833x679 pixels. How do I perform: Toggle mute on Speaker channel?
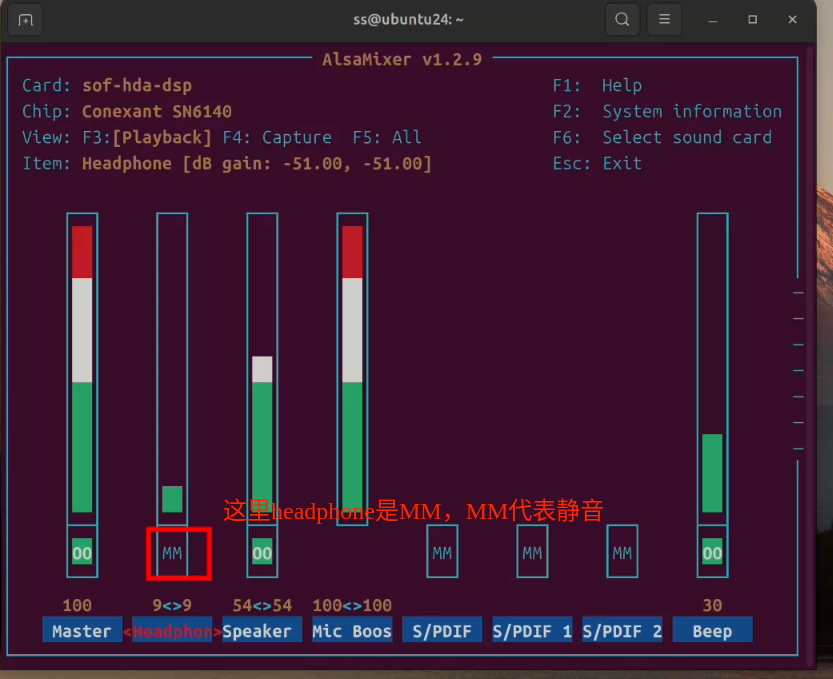point(262,553)
